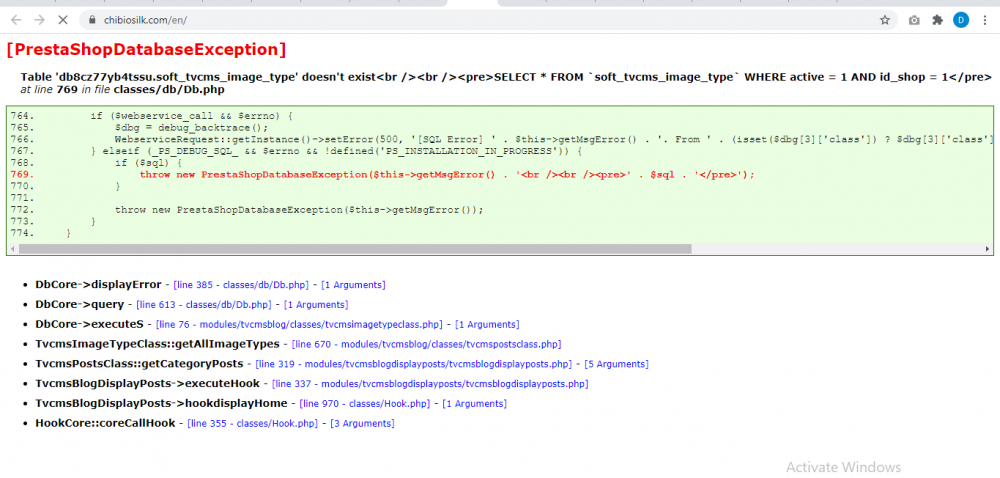Screen dimensions: 1000x478
Task: Click the padlock site info icon
Action: pos(92,20)
